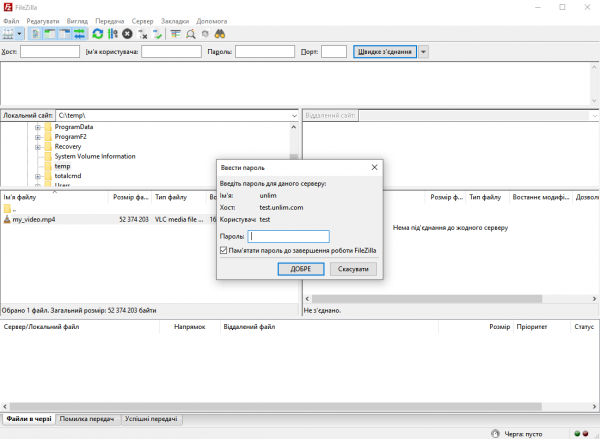Click the cancel current operation icon
600x439 pixels.
127,34
